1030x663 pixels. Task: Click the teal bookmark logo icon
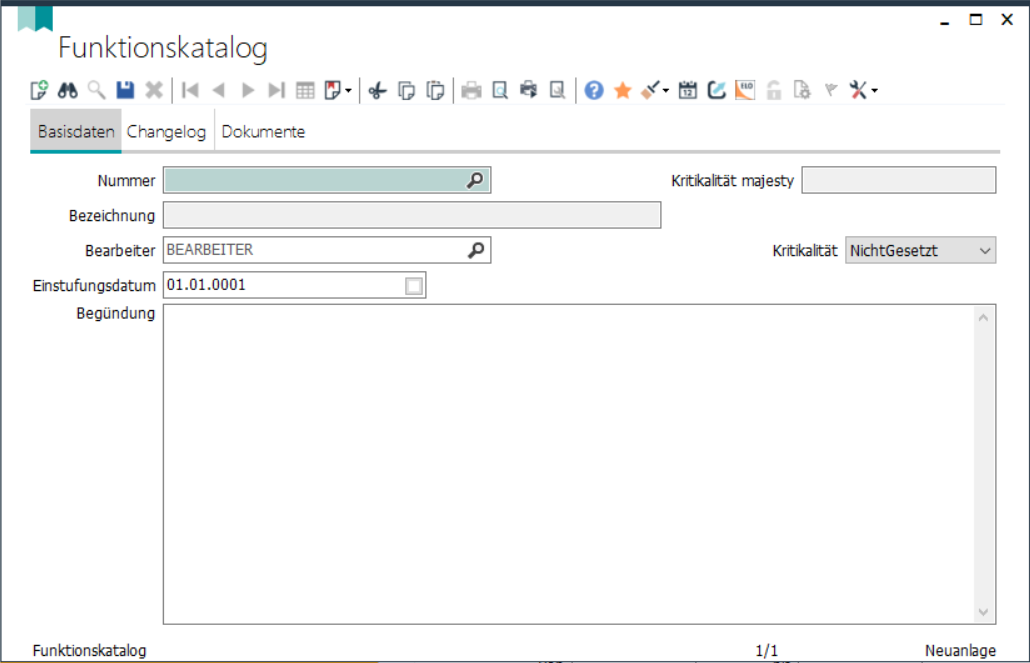(x=35, y=18)
